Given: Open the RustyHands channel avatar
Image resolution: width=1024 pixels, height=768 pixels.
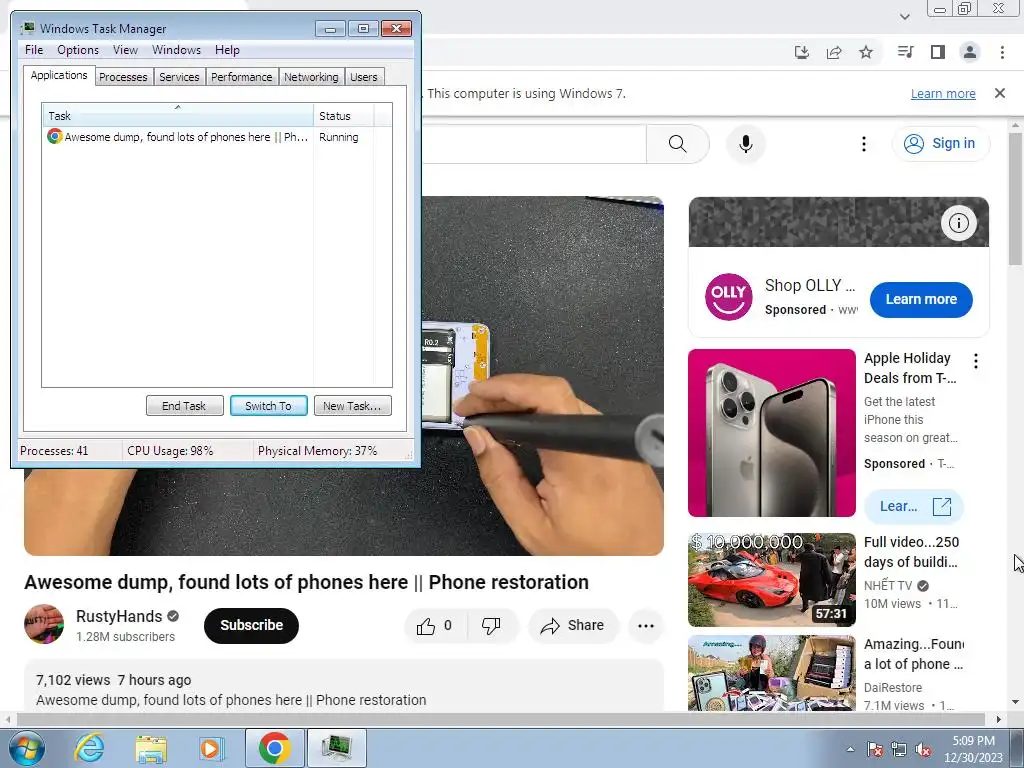Looking at the screenshot, I should coord(44,624).
